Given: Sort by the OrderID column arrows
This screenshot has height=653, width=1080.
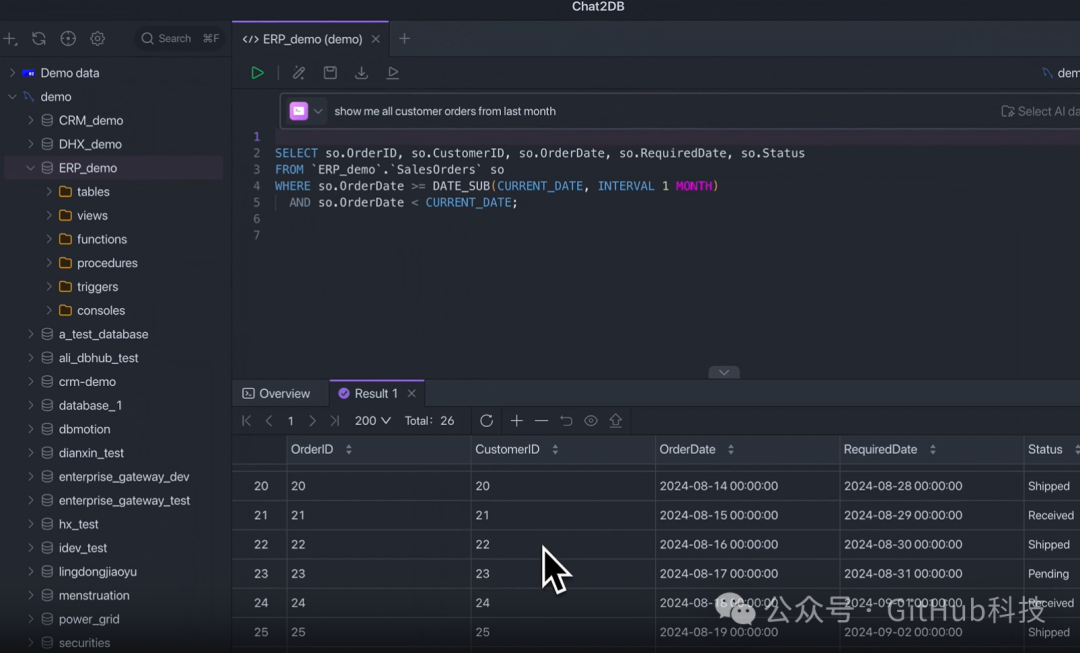Looking at the screenshot, I should point(348,450).
